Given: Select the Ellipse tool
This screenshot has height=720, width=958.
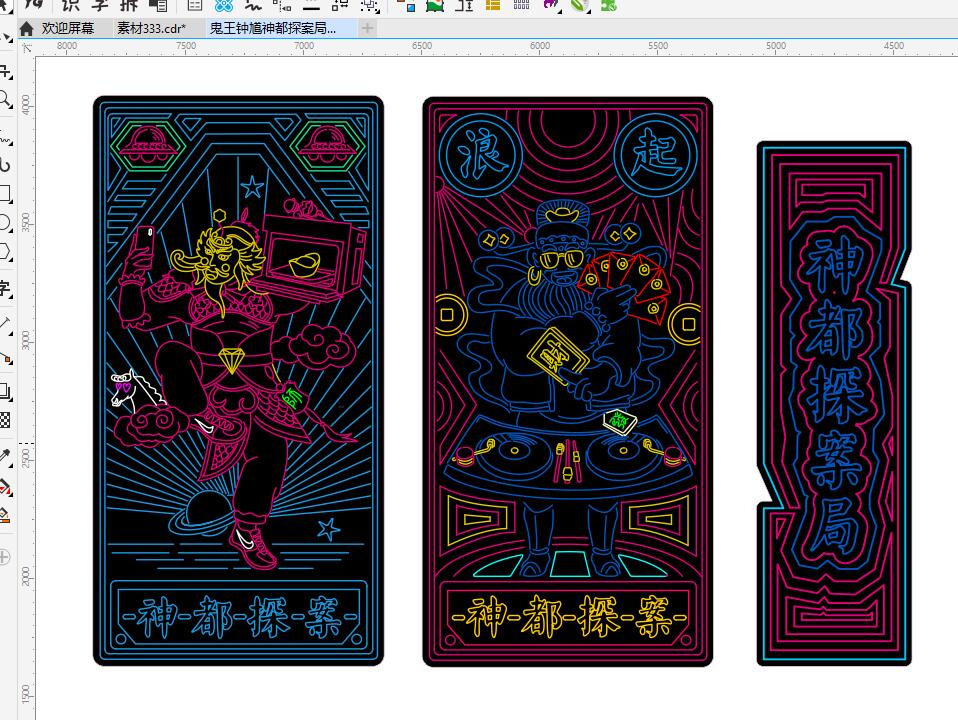Looking at the screenshot, I should click(x=5, y=223).
